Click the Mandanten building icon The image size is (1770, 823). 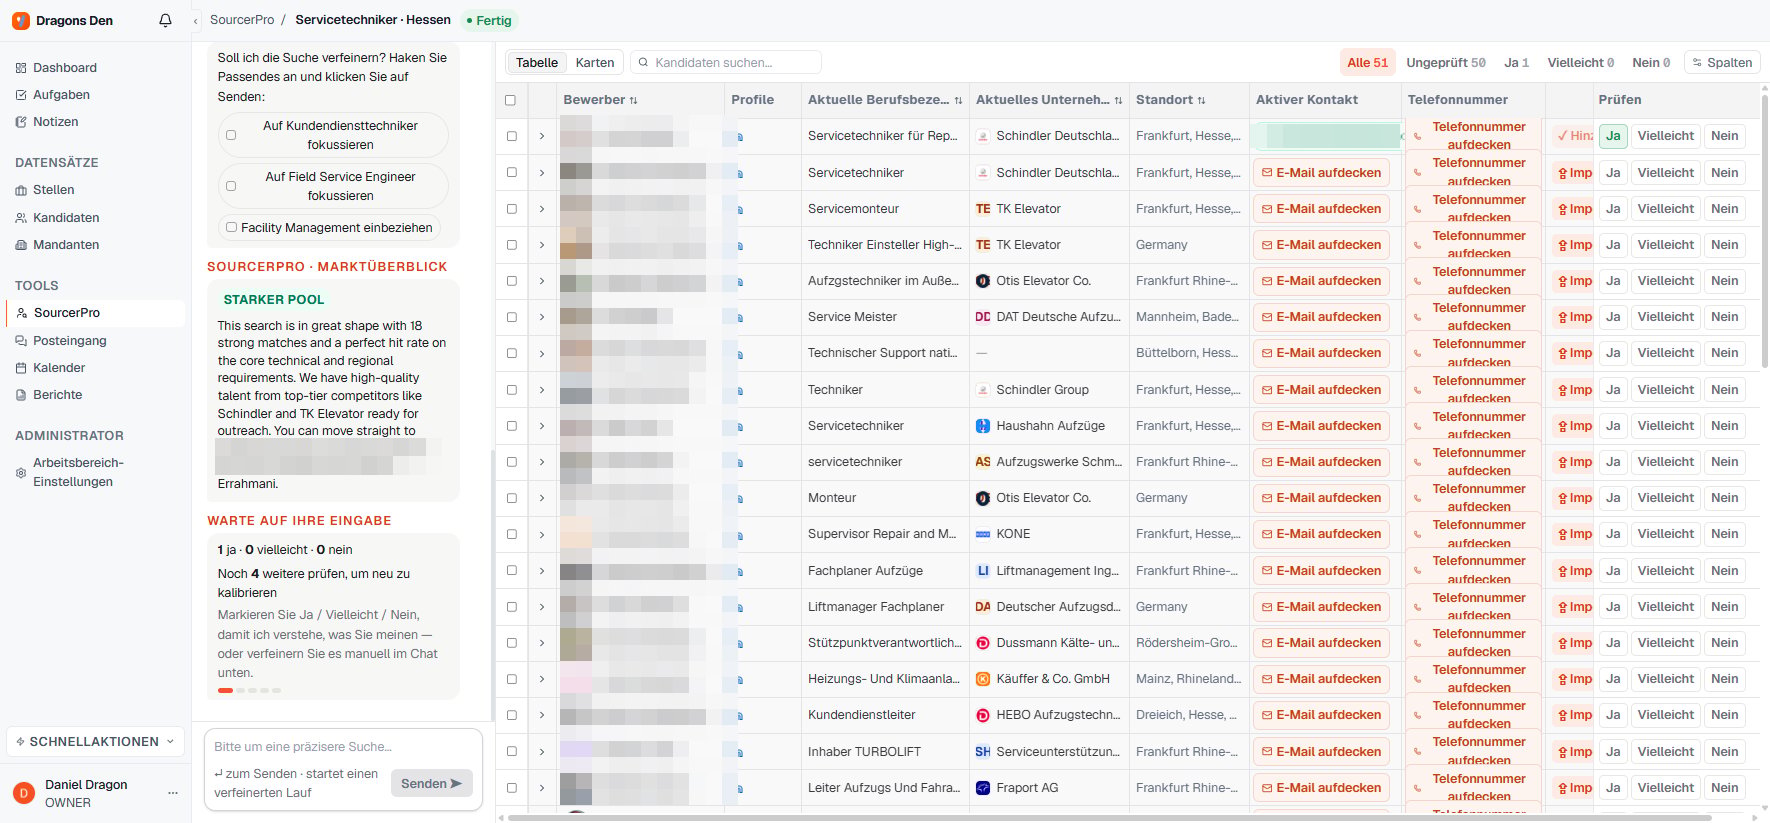pyautogui.click(x=21, y=245)
